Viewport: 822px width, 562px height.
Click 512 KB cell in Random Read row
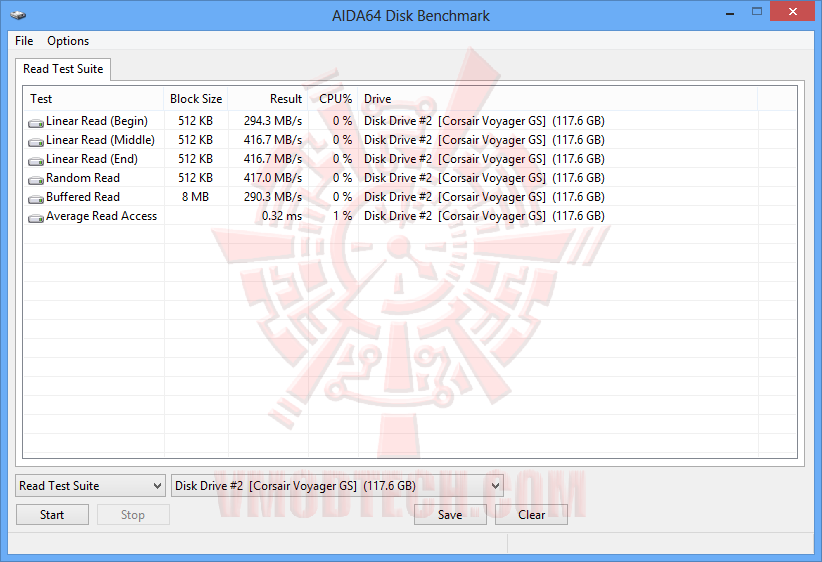tap(196, 178)
